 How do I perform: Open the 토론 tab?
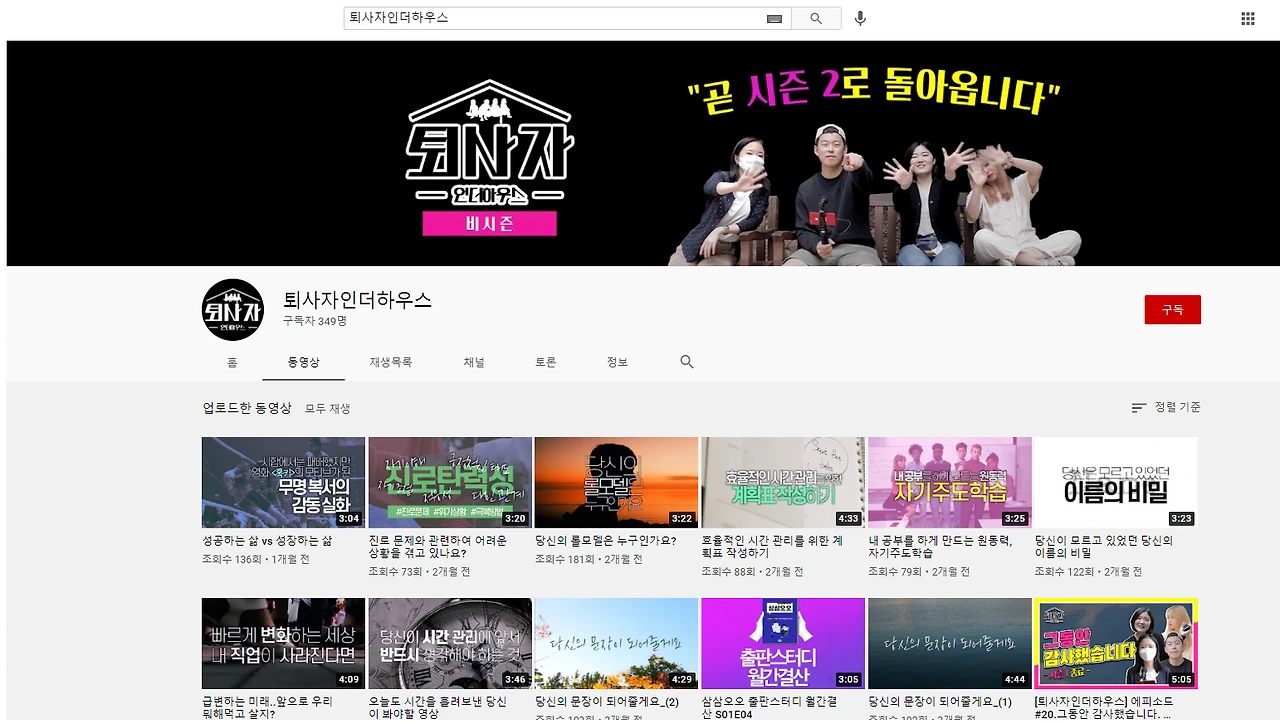545,362
